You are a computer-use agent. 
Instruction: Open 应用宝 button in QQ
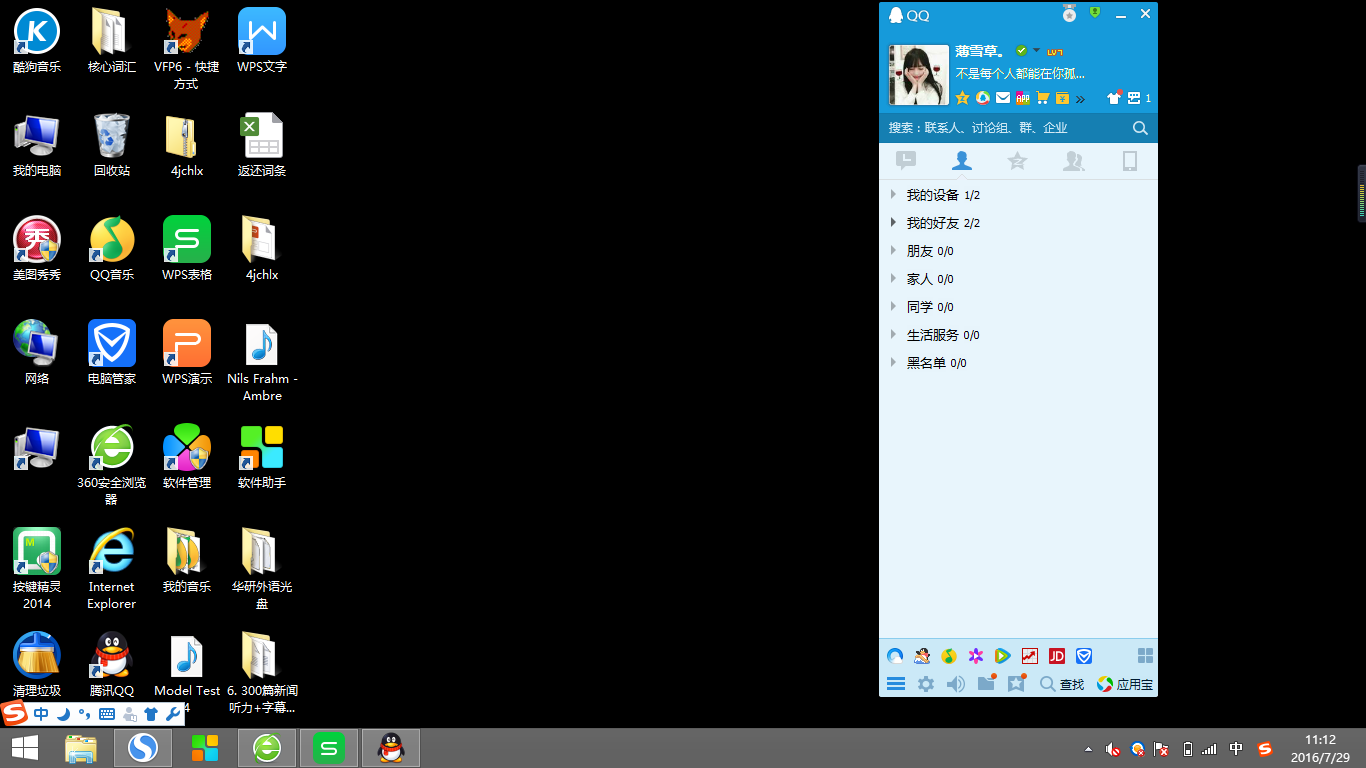[x=1125, y=684]
